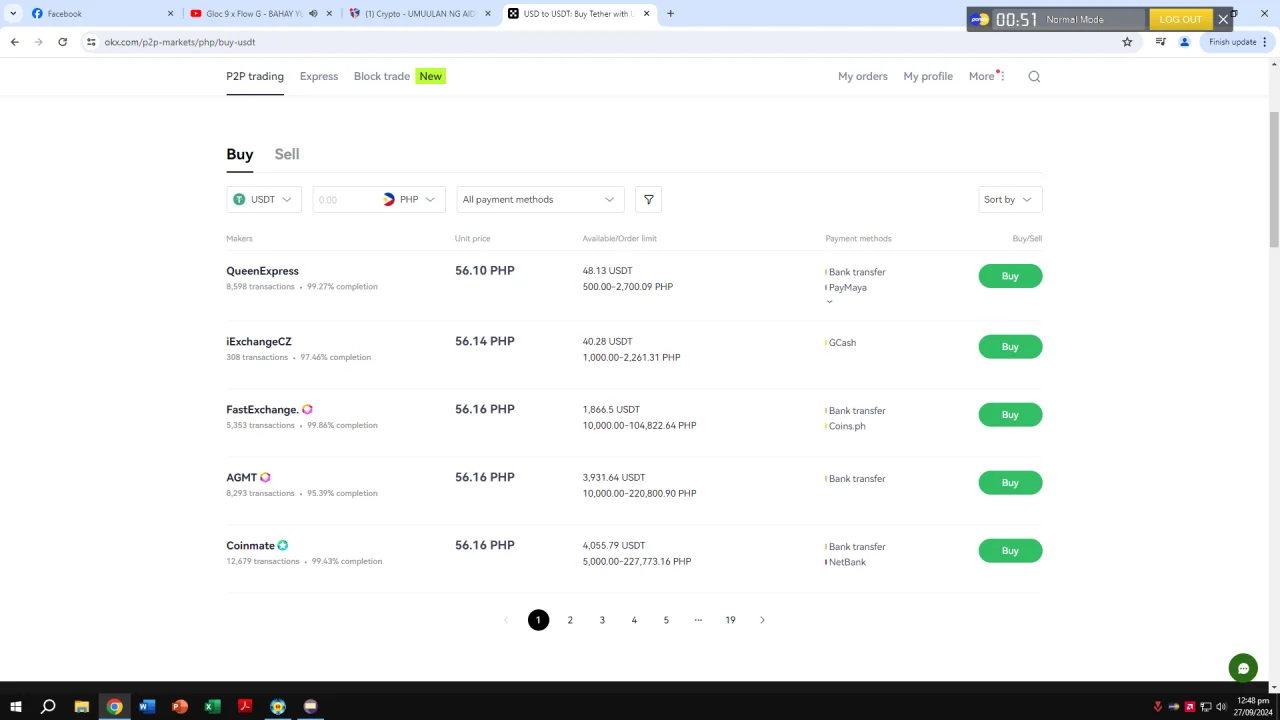Image resolution: width=1280 pixels, height=720 pixels.
Task: Buy USDT from QueenExpress
Action: click(x=1010, y=276)
